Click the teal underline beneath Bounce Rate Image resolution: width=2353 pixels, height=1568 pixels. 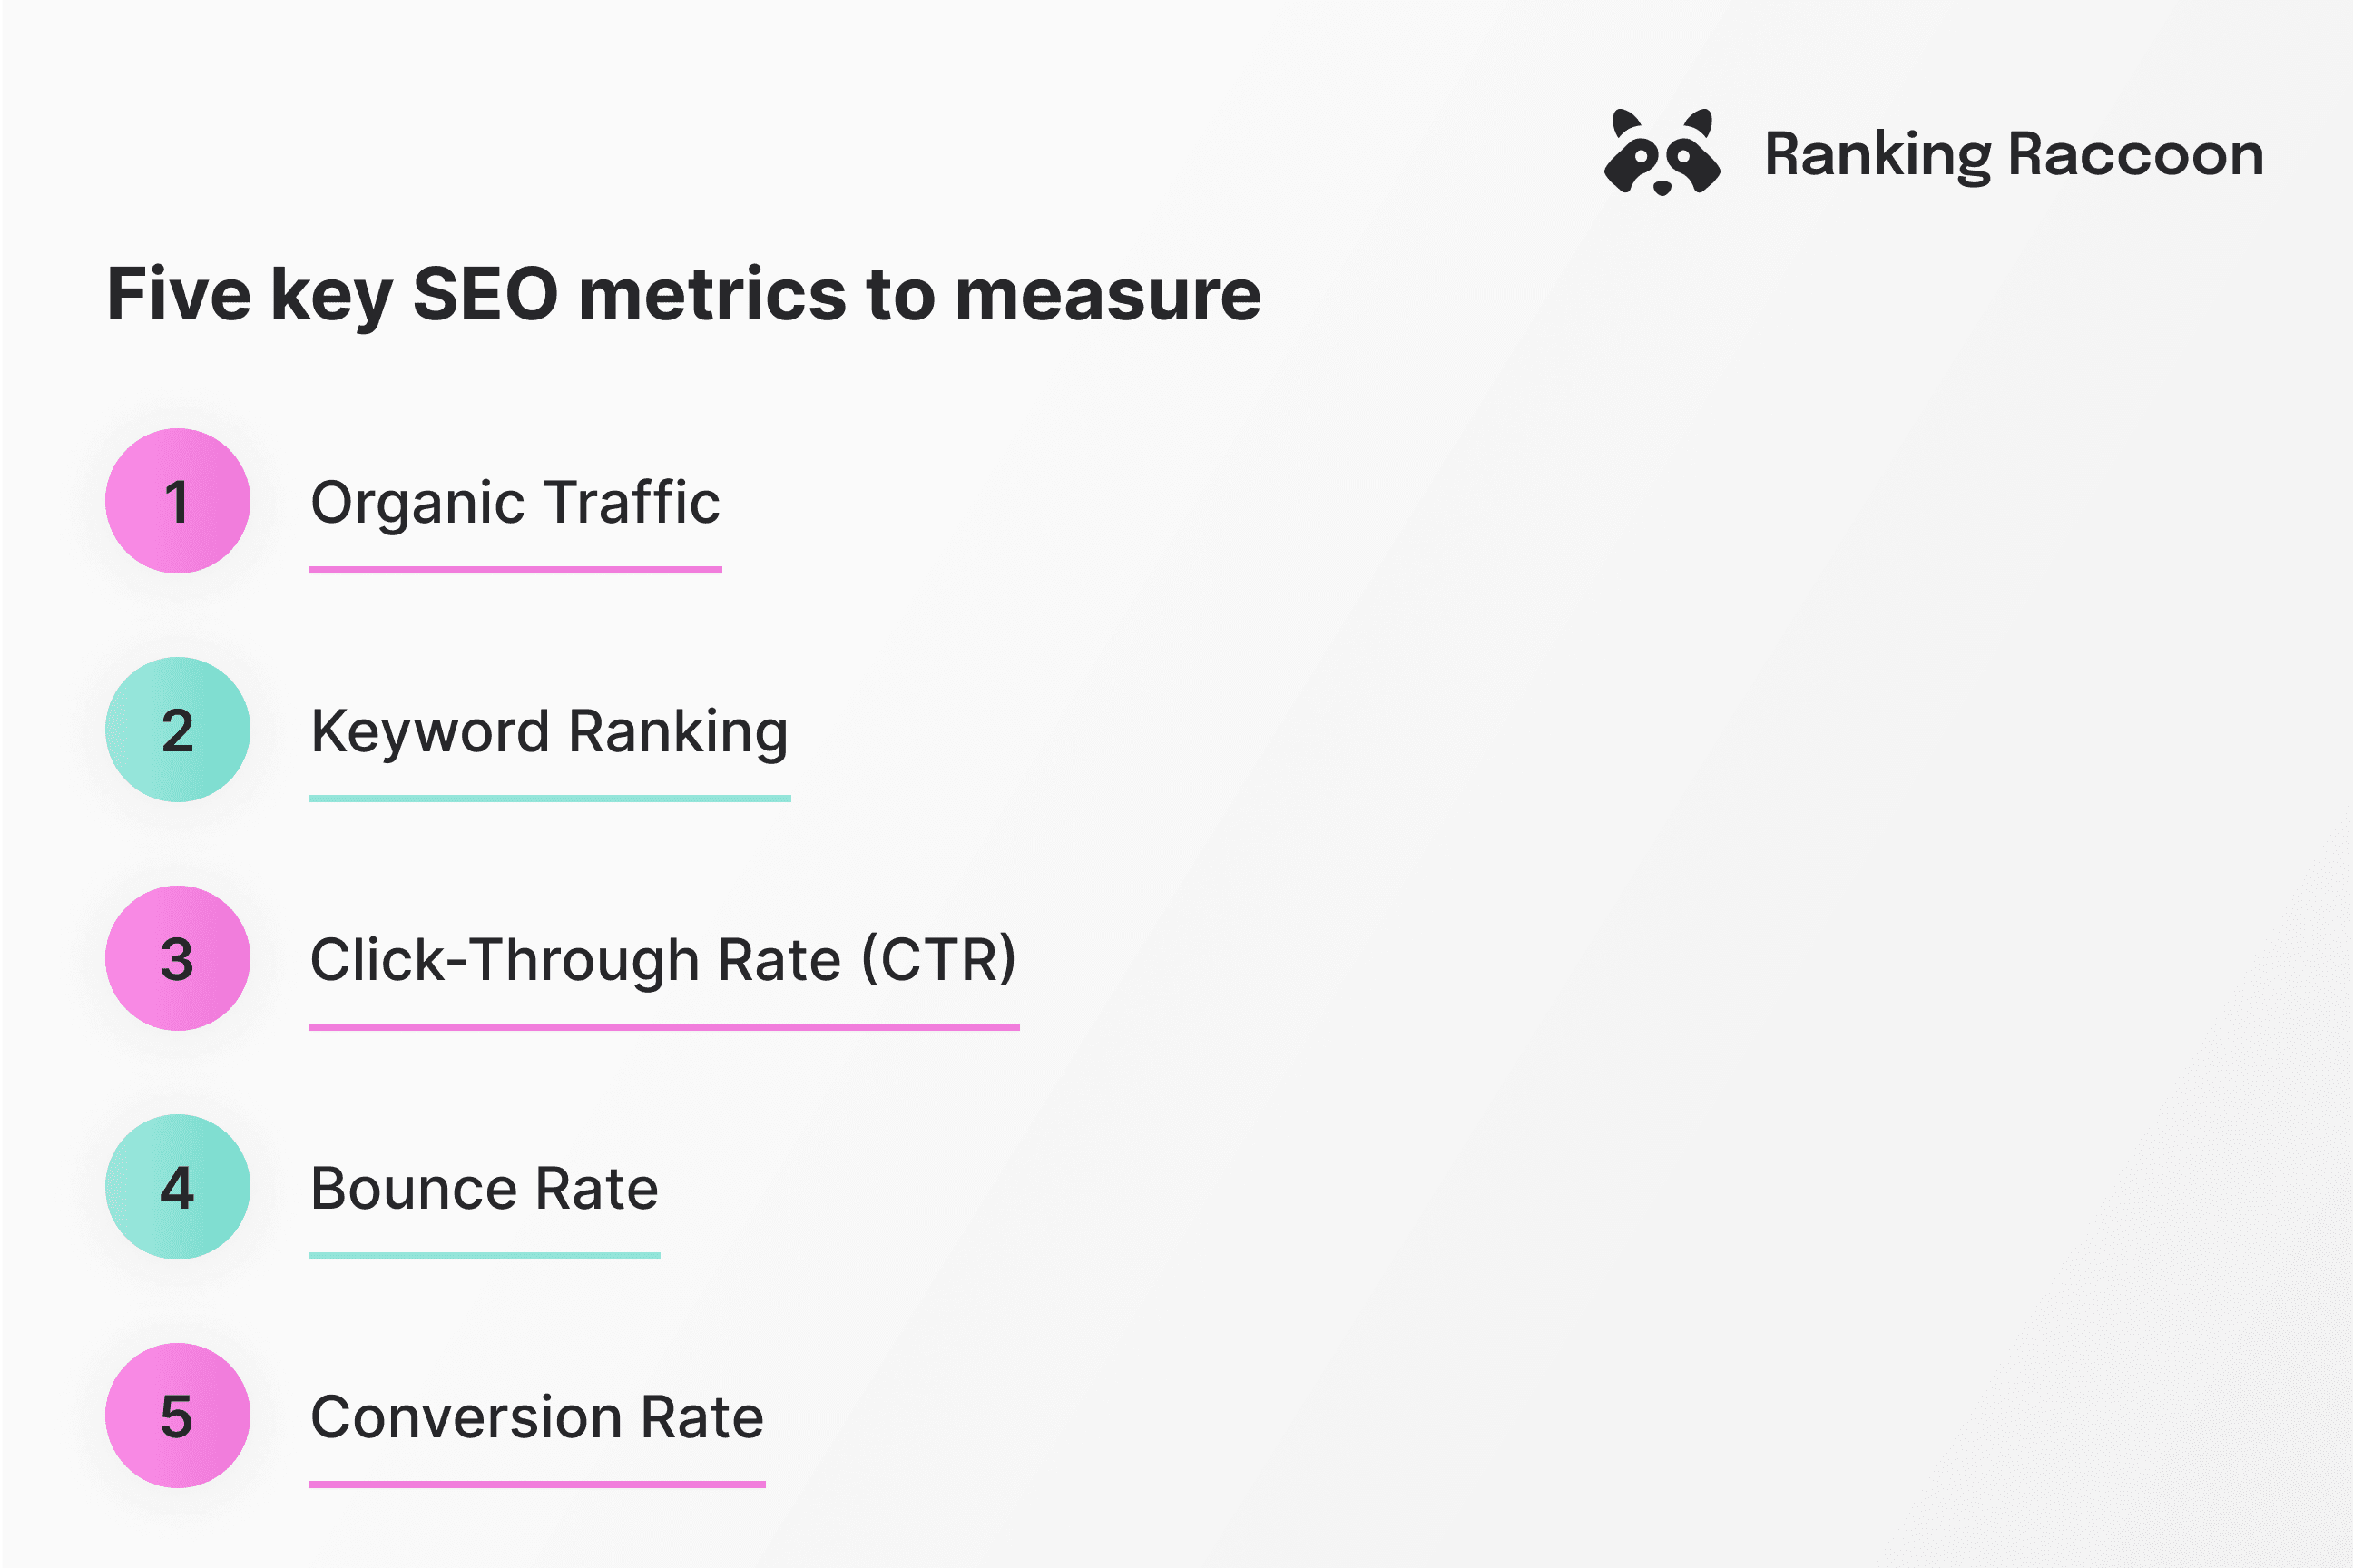coord(484,1255)
